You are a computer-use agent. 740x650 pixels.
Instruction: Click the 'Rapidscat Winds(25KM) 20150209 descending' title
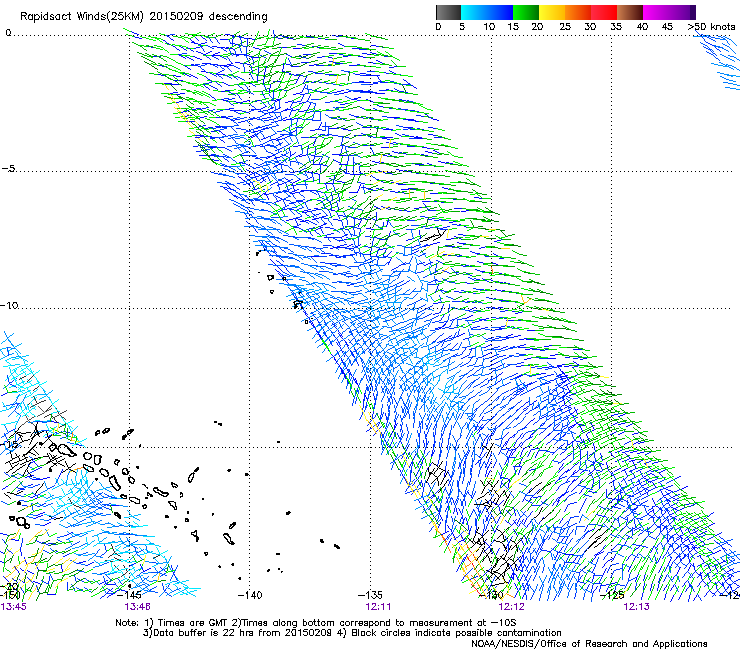pyautogui.click(x=143, y=17)
